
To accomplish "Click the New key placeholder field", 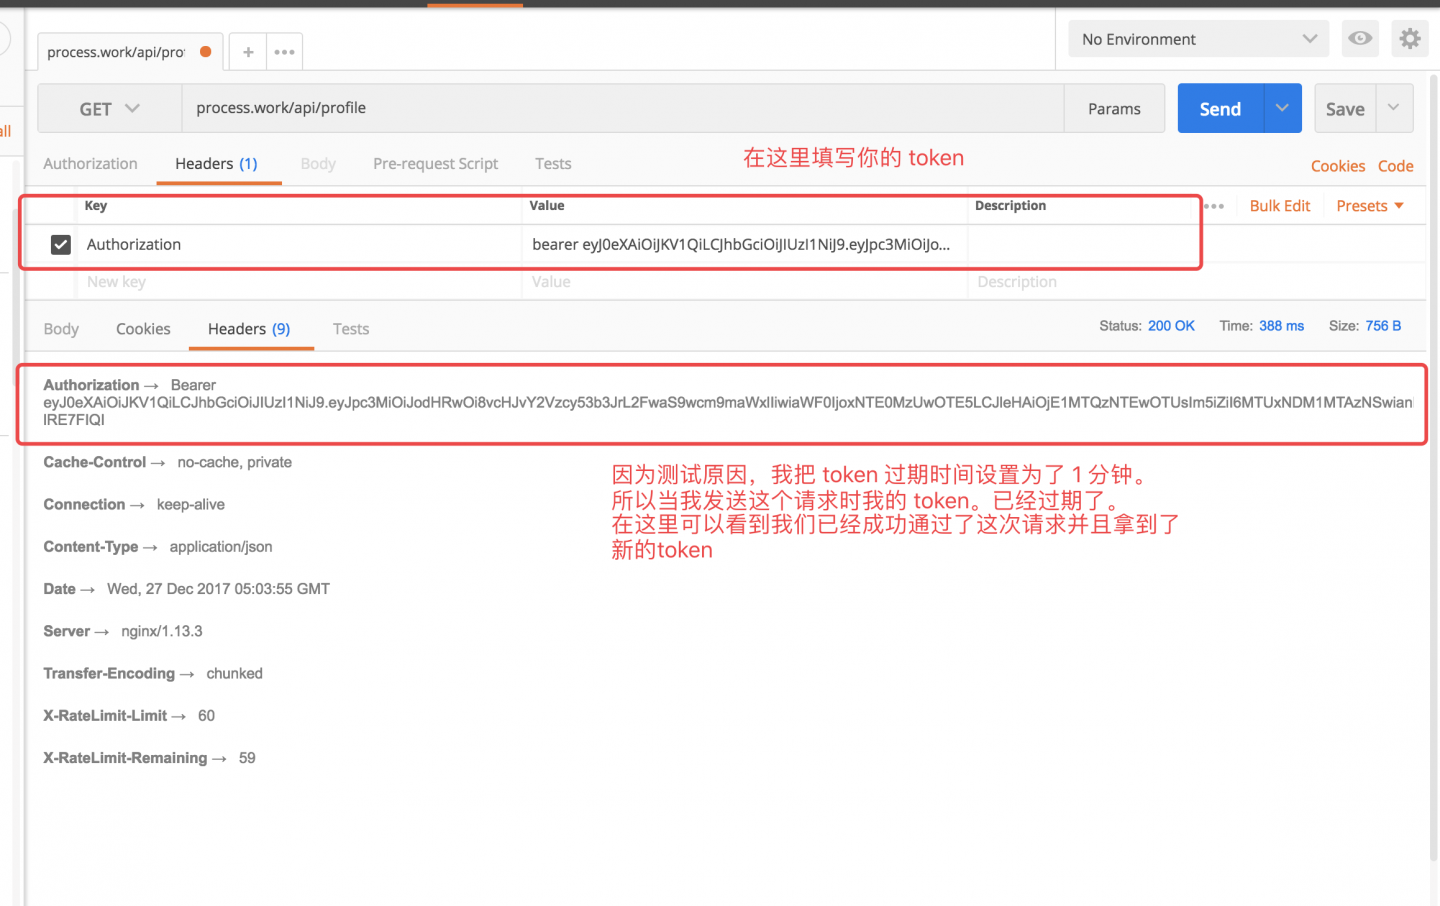I will click(298, 282).
